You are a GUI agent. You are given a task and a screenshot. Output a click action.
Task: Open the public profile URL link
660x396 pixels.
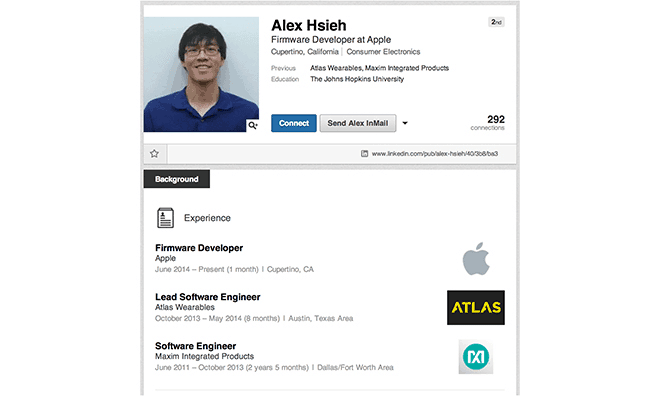(435, 154)
